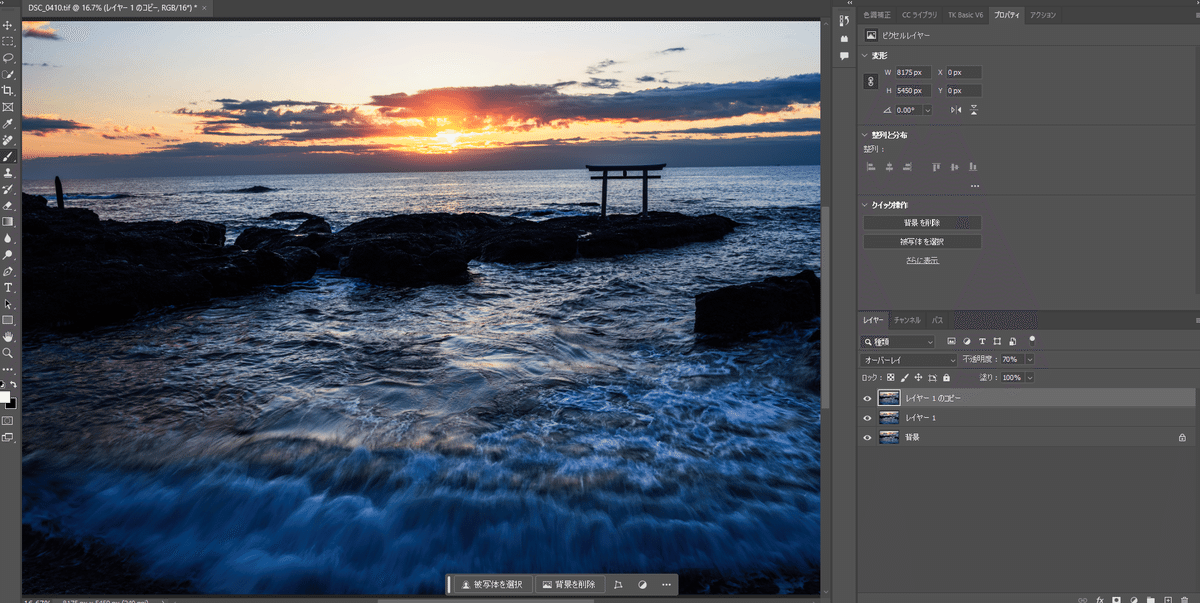Viewport: 1200px width, 603px height.
Task: Select the Zoom magnifier tool
Action: point(8,353)
